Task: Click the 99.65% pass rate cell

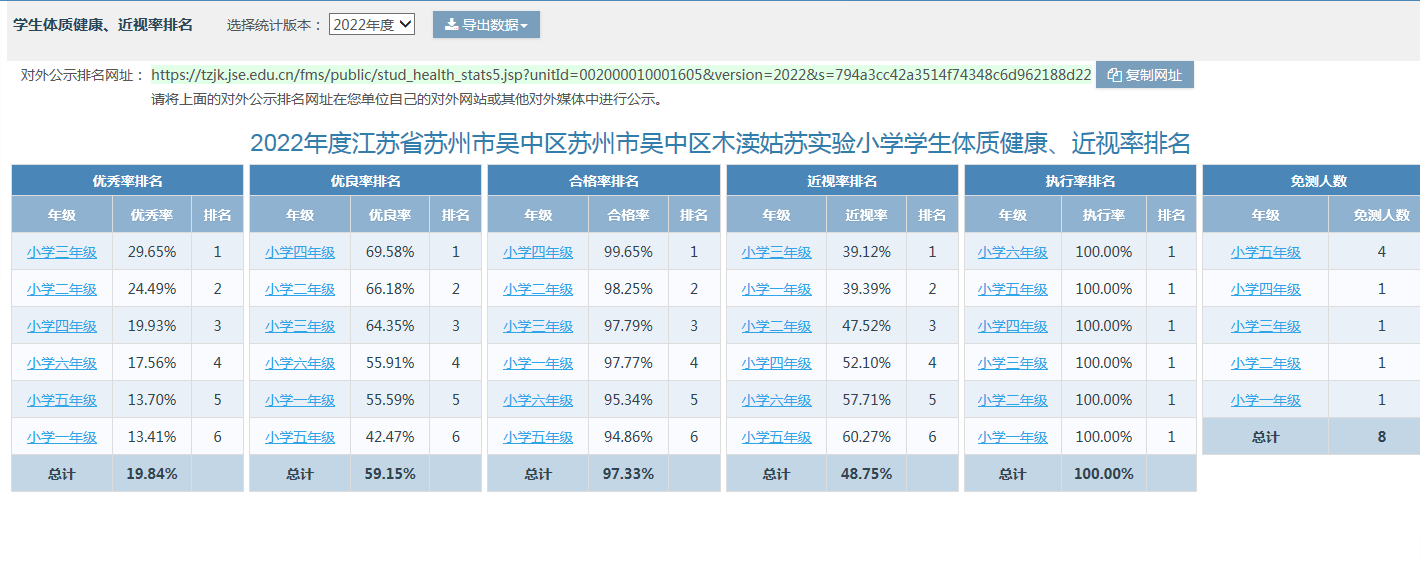Action: (x=628, y=252)
